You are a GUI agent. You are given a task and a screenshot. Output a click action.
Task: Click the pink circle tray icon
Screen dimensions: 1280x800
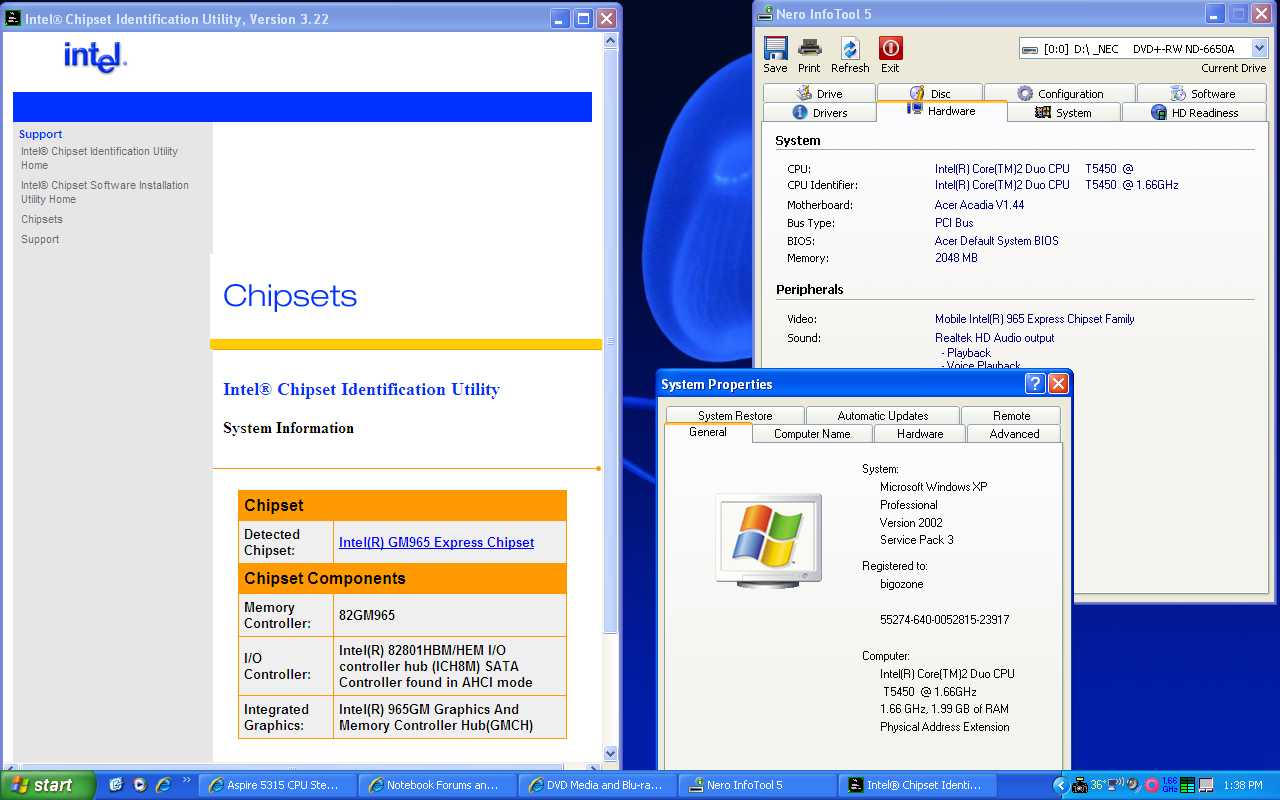coord(1151,786)
